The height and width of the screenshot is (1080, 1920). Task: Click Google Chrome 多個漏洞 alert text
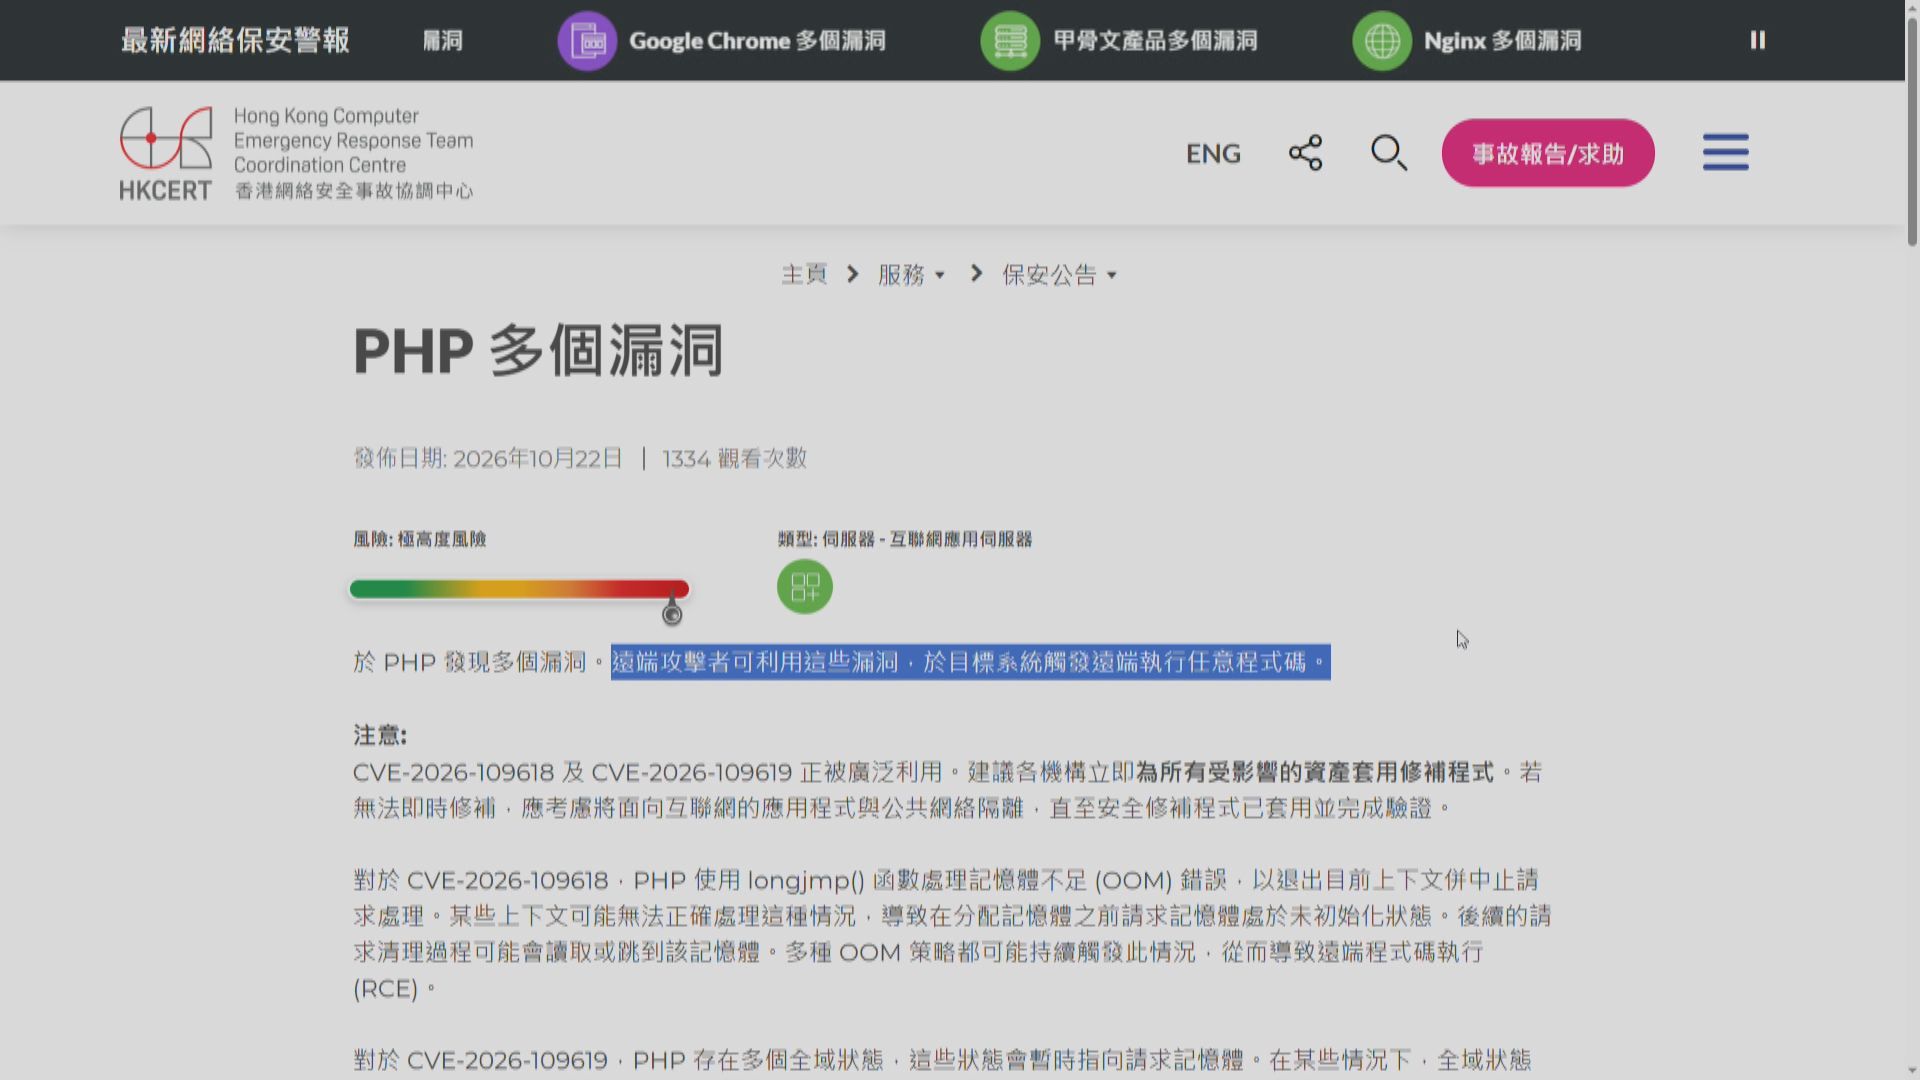[x=757, y=41]
